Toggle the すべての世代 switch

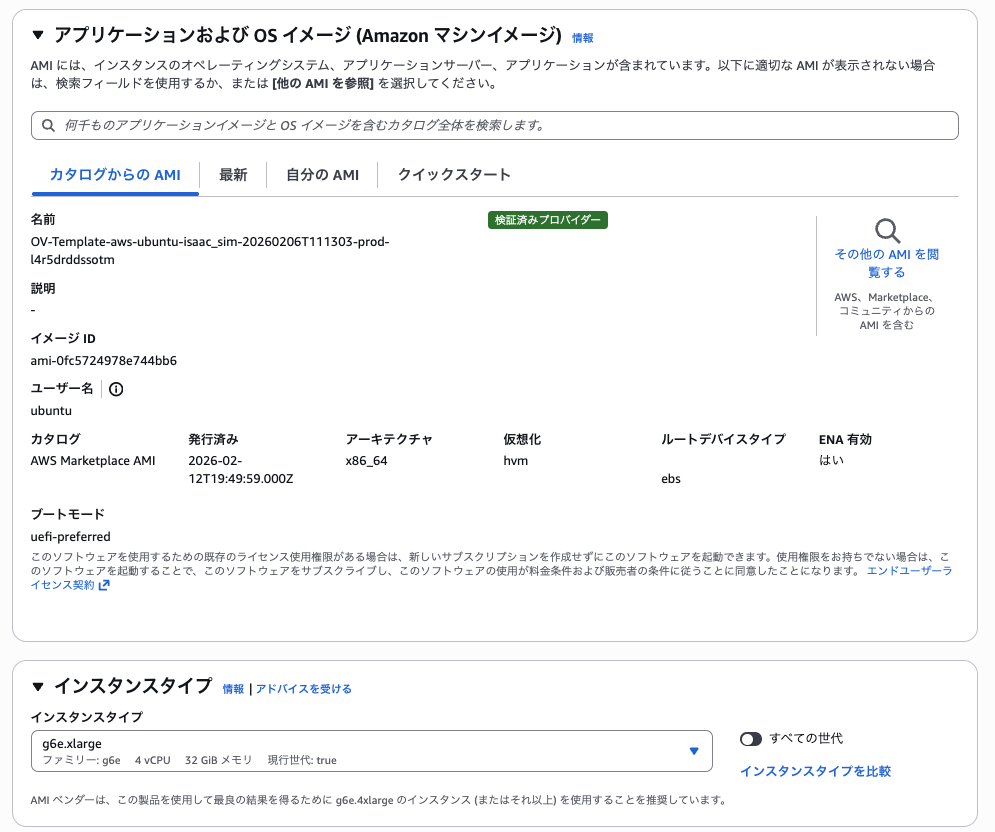point(751,739)
